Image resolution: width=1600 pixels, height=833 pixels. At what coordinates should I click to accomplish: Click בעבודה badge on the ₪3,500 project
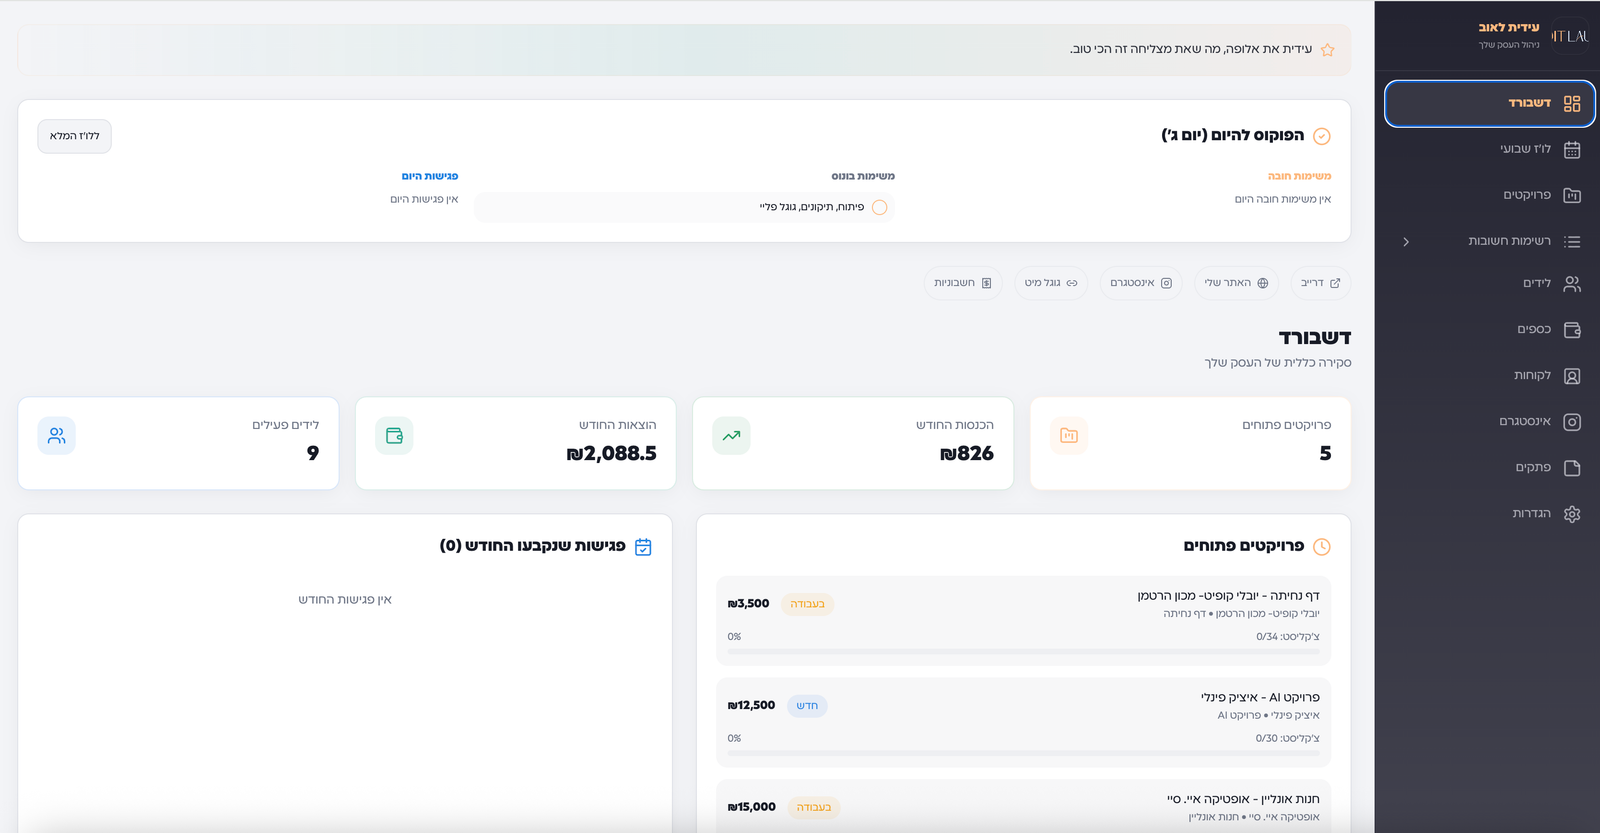(807, 604)
